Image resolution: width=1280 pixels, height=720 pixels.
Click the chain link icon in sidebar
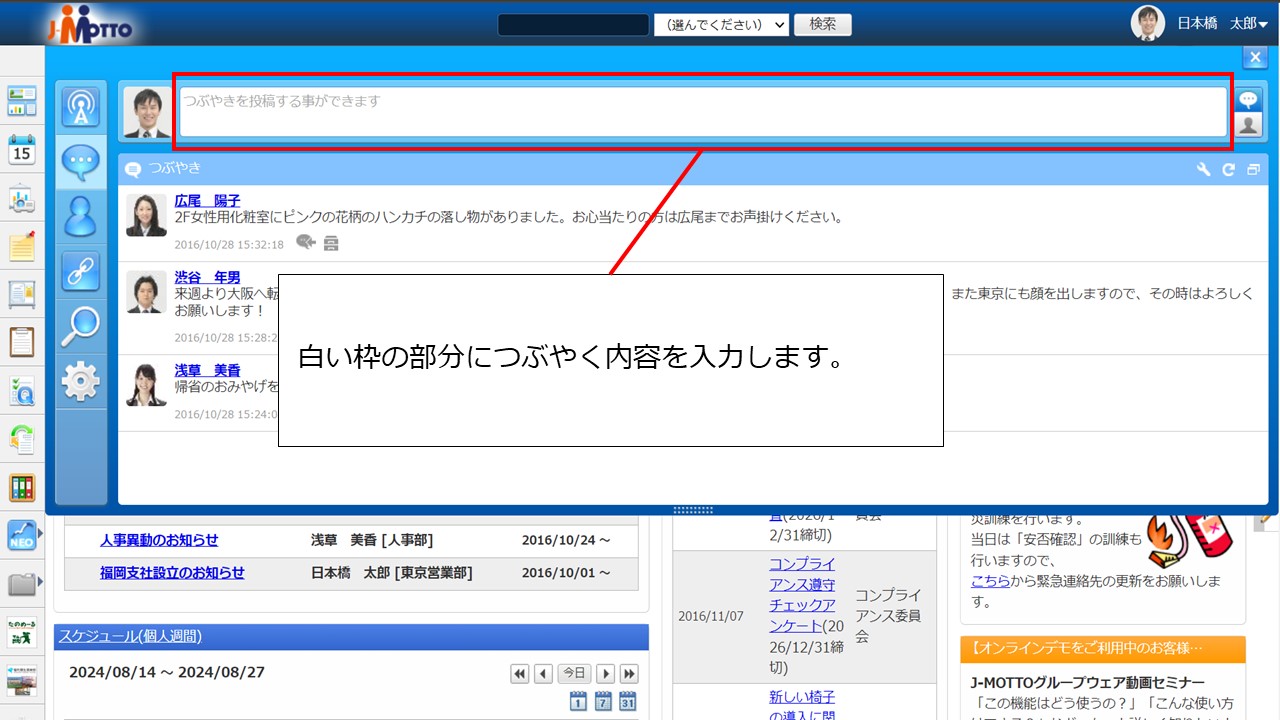81,271
